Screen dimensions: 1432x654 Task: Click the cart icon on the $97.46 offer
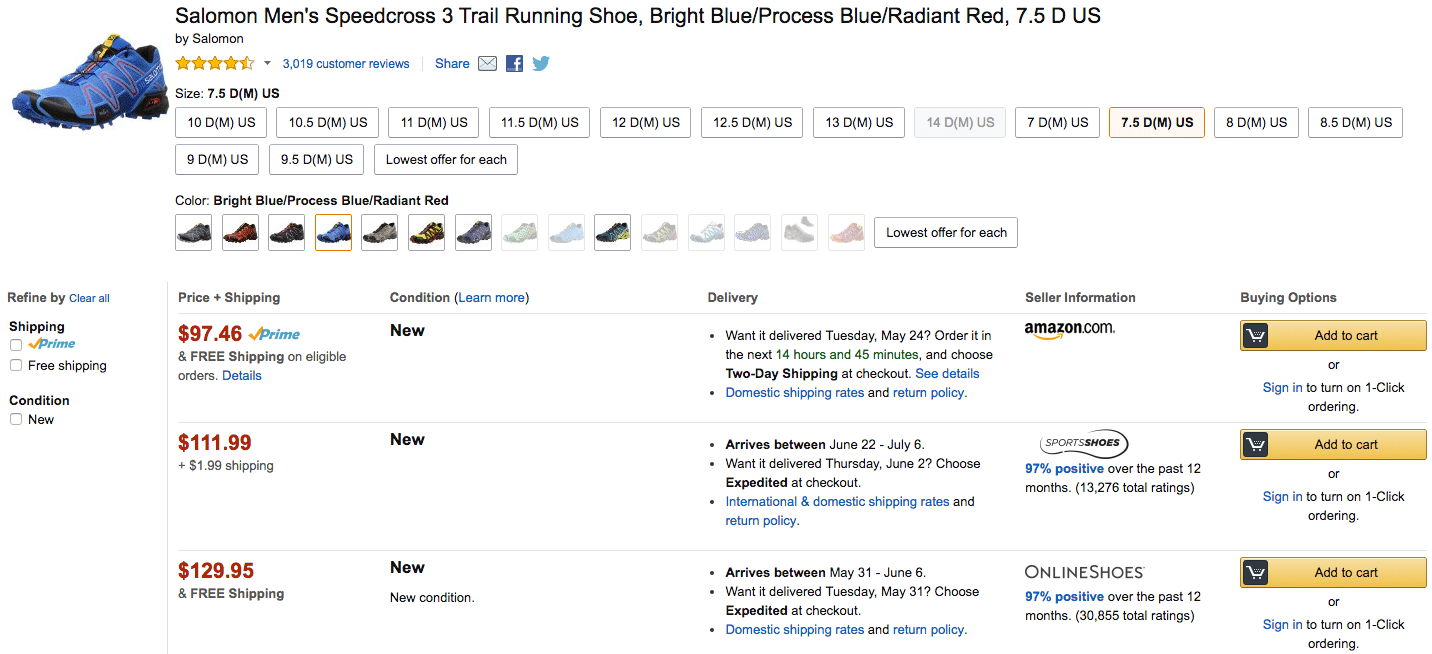1256,336
